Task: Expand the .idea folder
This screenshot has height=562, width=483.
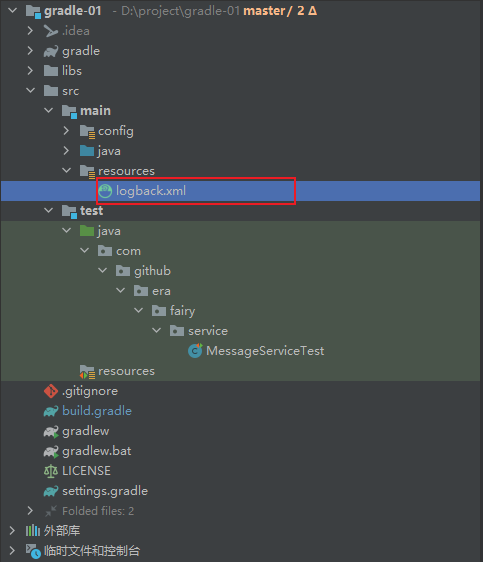Action: click(x=30, y=31)
